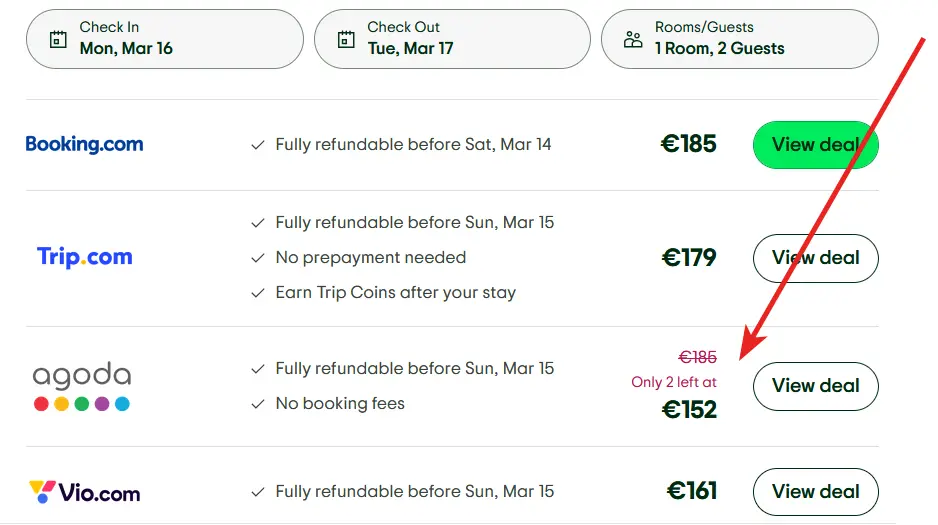Click the Trip.com logo
The image size is (938, 525).
coord(85,257)
